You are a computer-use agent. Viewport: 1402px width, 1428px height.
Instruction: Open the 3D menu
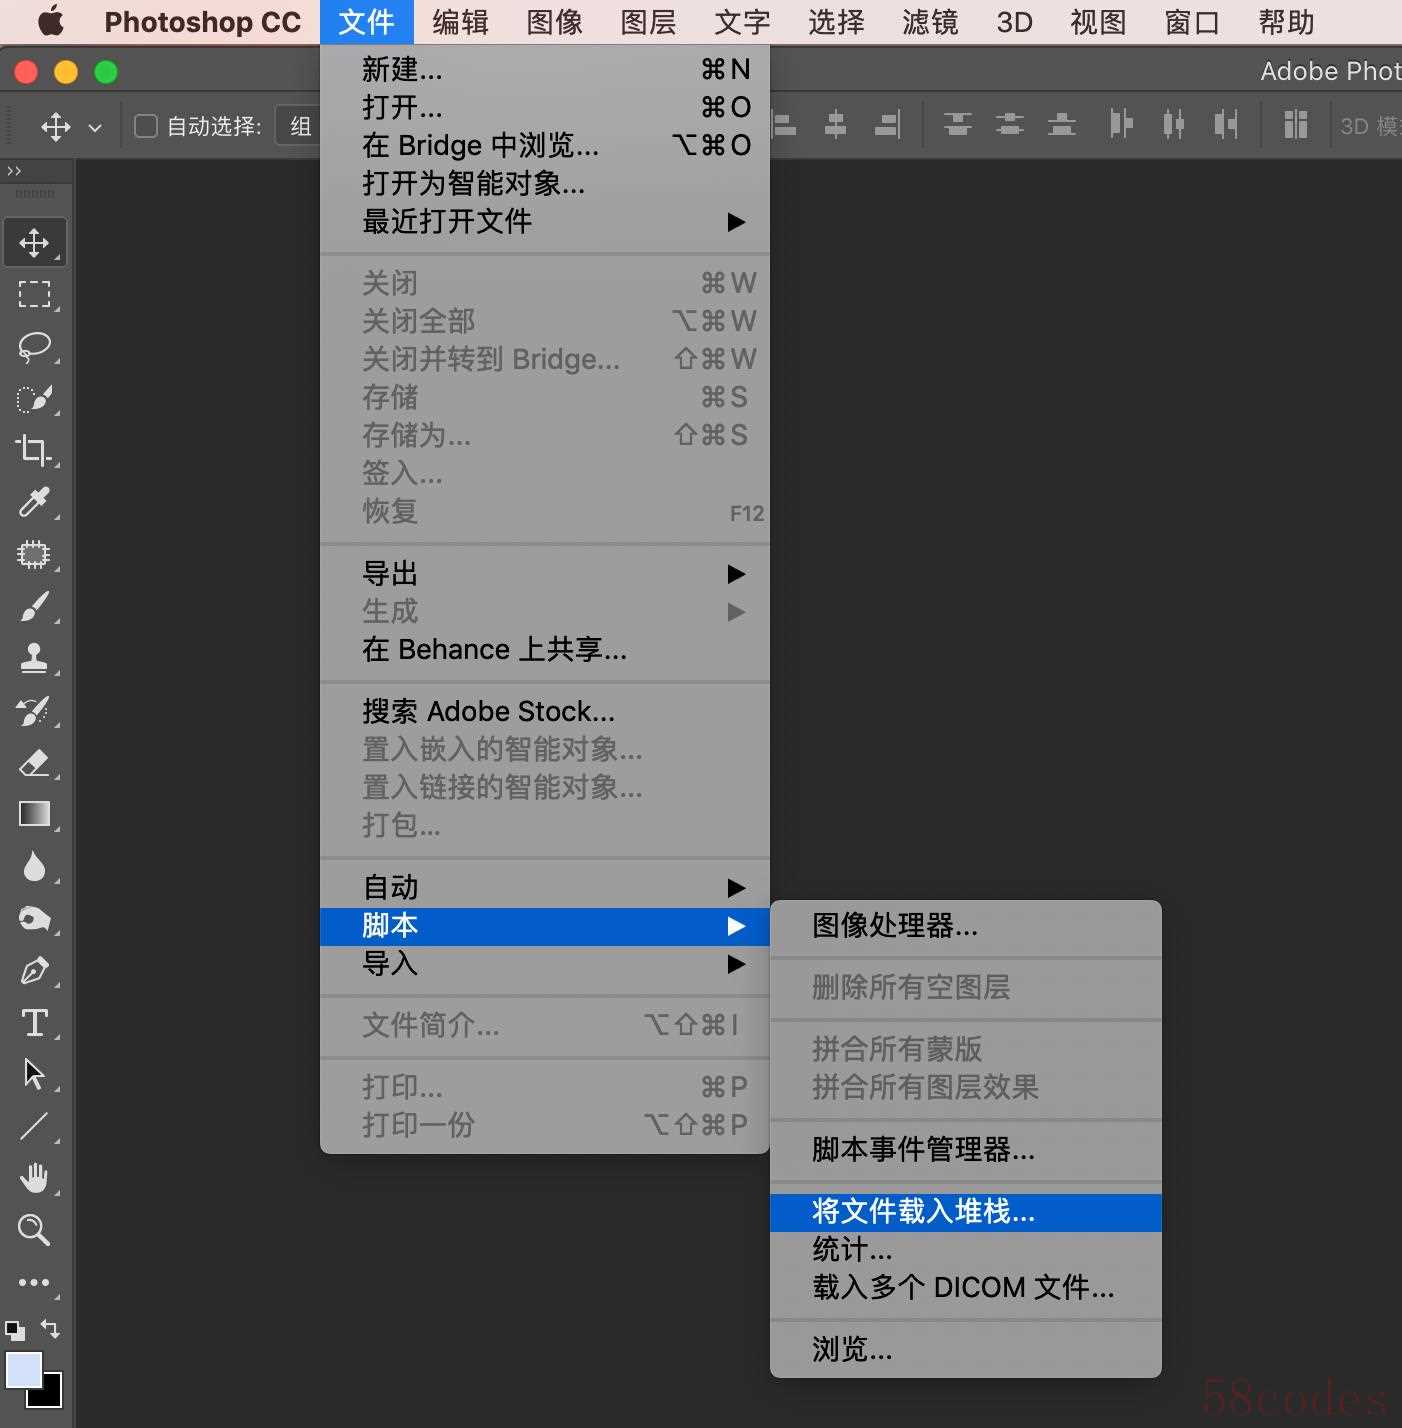pyautogui.click(x=1014, y=22)
